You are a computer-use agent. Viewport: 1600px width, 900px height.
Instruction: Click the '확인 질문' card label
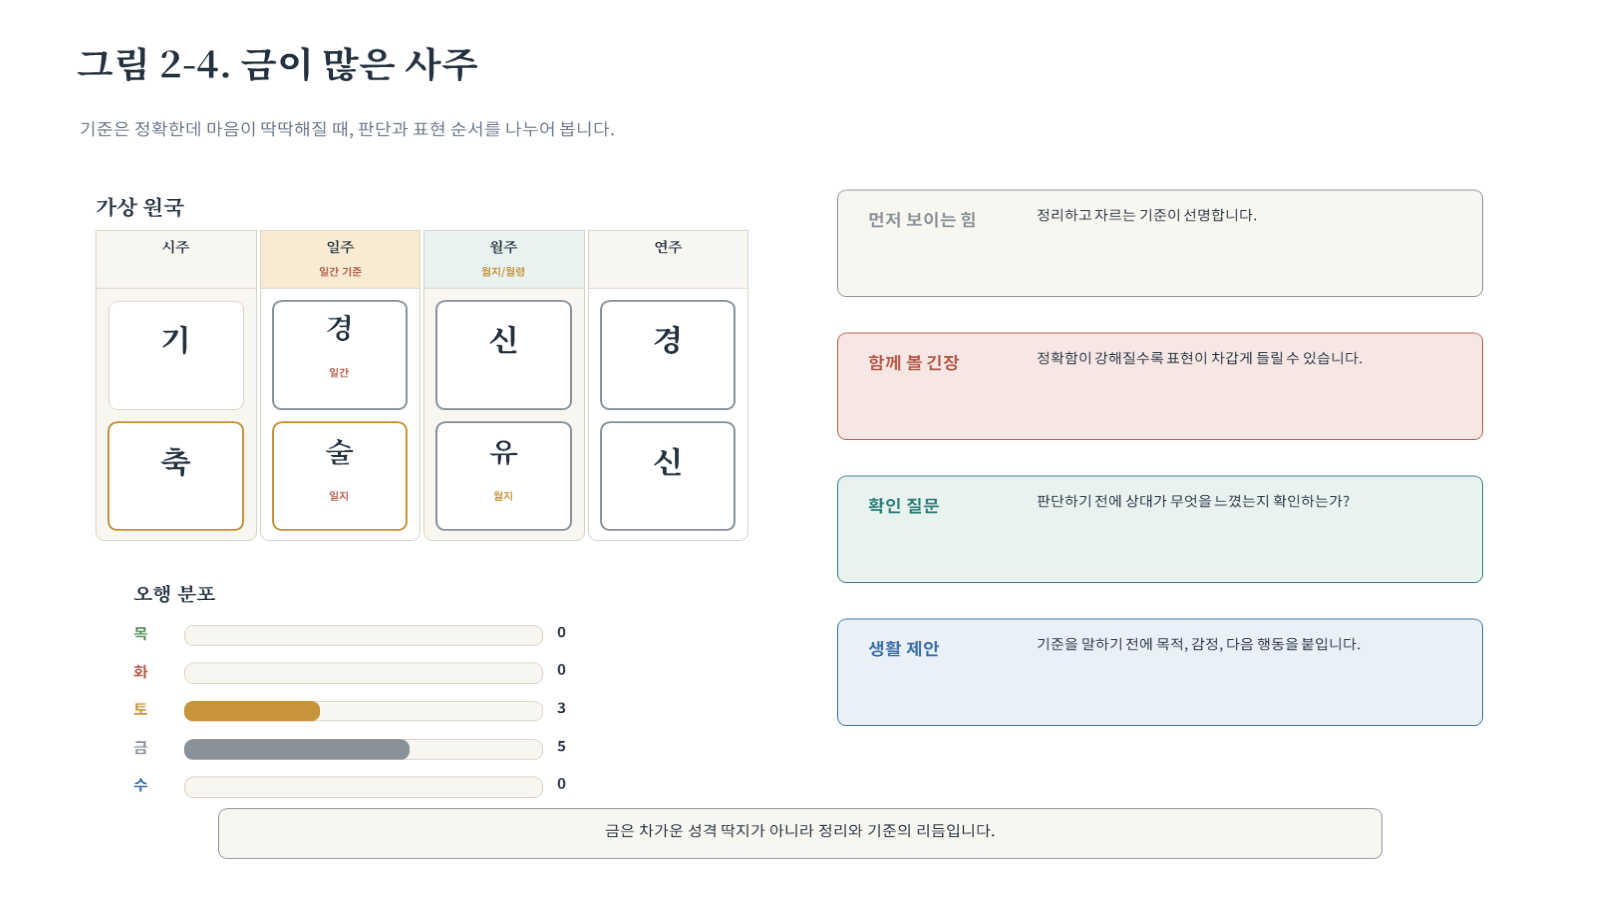click(903, 506)
